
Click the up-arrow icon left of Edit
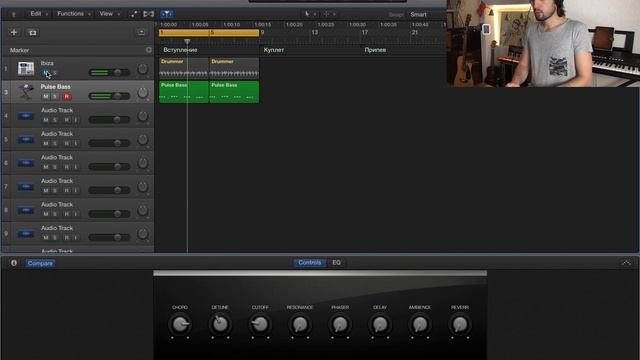coord(13,14)
